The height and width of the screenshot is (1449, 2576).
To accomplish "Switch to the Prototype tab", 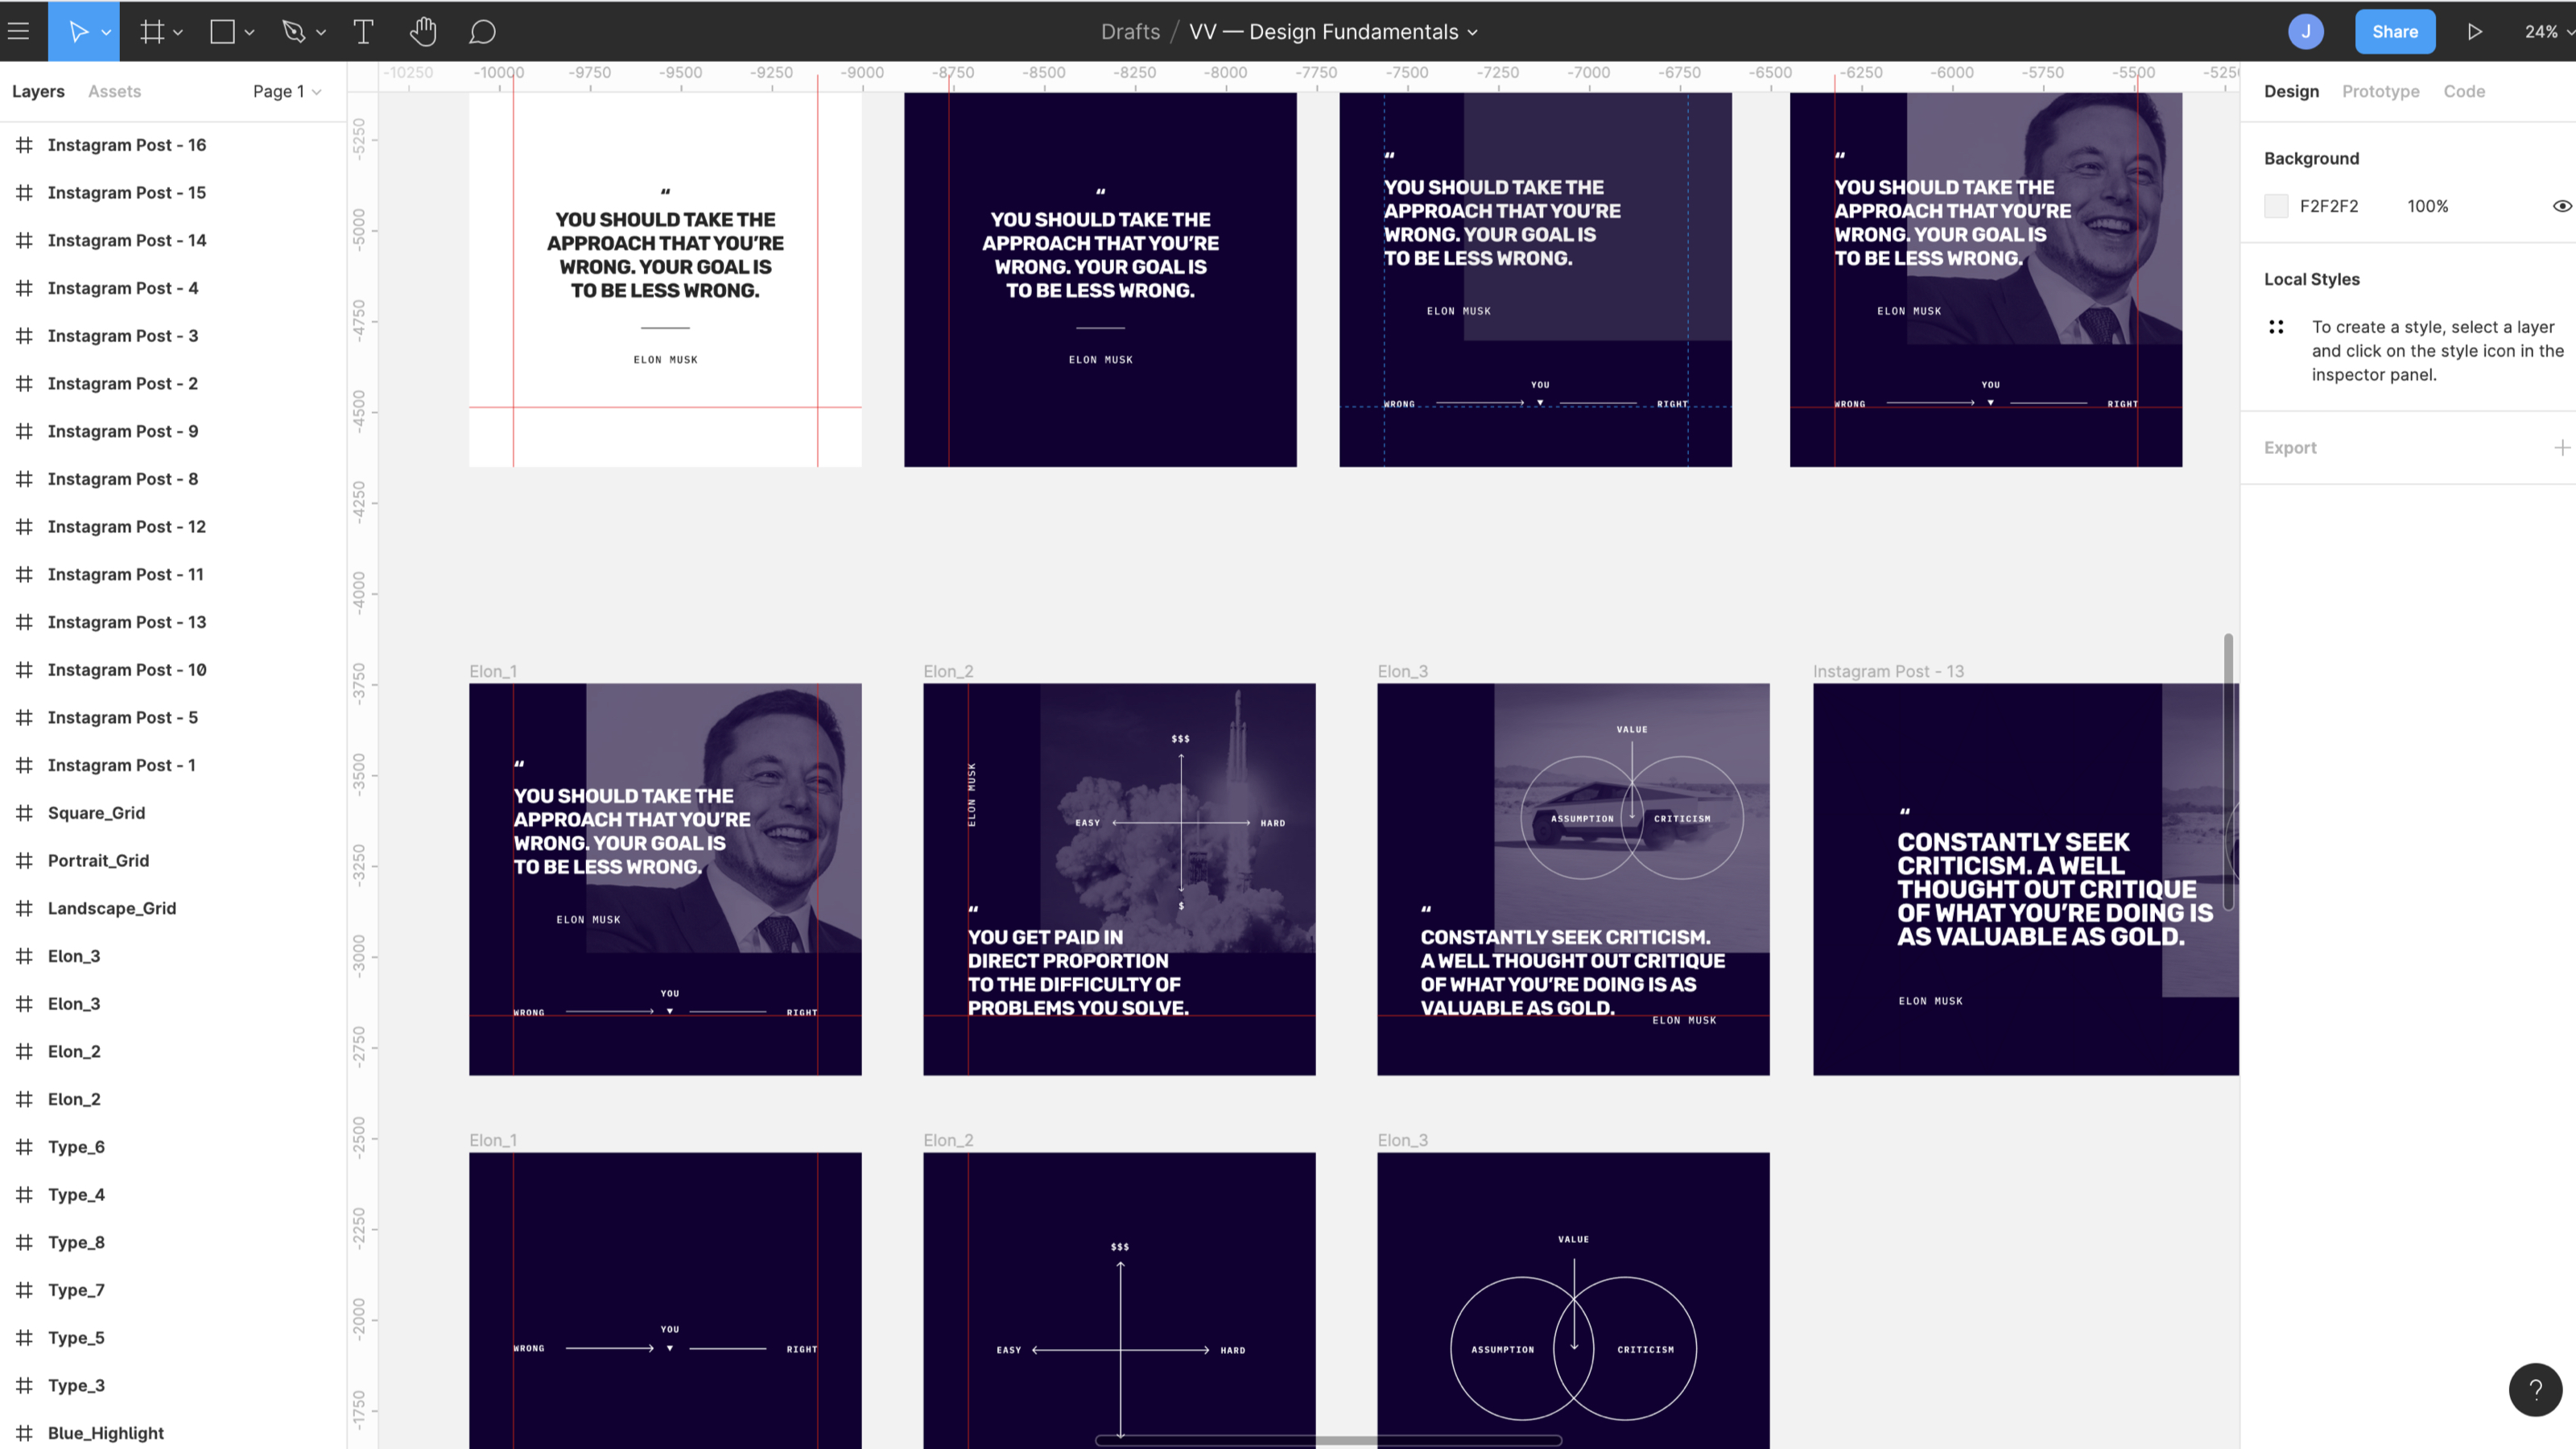I will click(x=2380, y=91).
